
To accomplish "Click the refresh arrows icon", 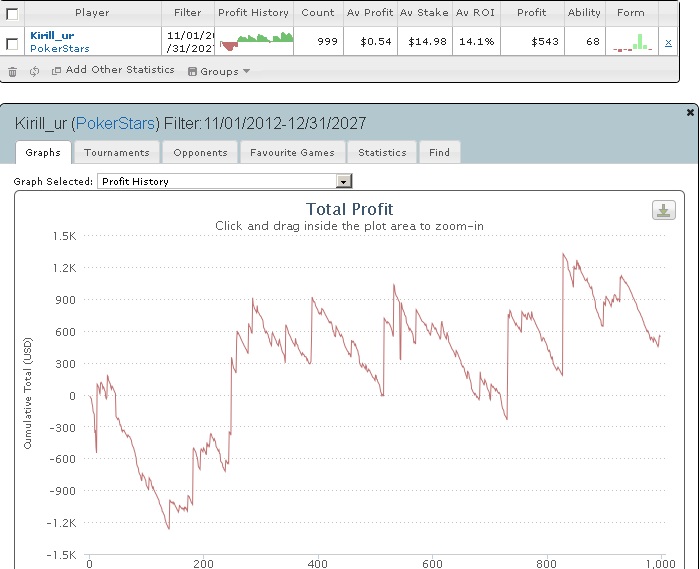I will pyautogui.click(x=34, y=71).
